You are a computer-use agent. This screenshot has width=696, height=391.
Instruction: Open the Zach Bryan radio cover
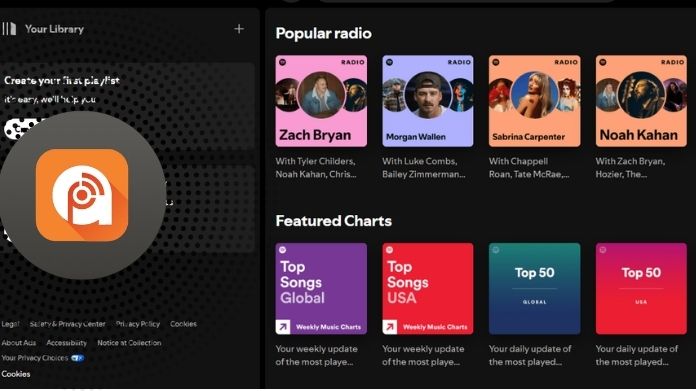(321, 101)
